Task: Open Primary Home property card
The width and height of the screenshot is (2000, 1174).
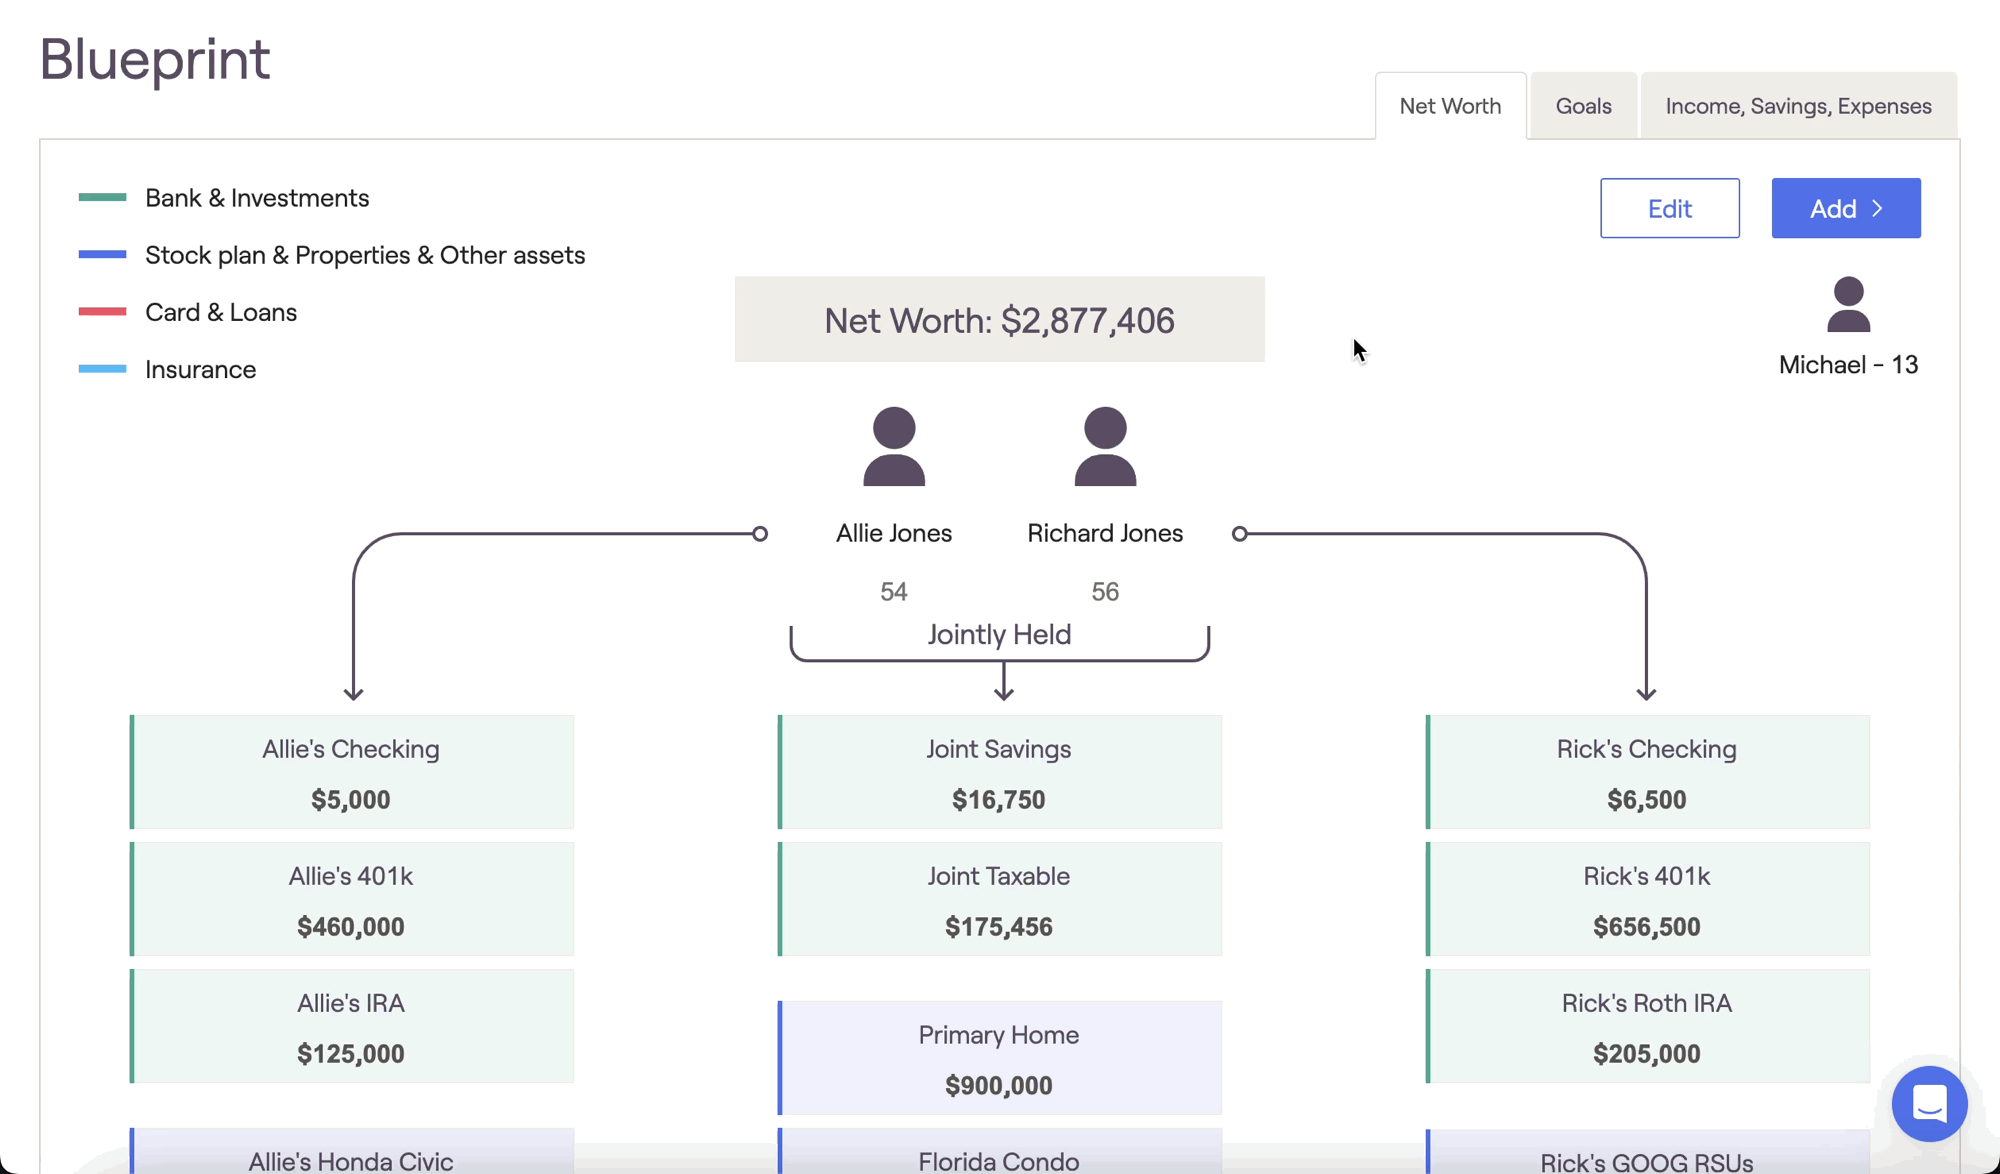Action: [x=999, y=1058]
